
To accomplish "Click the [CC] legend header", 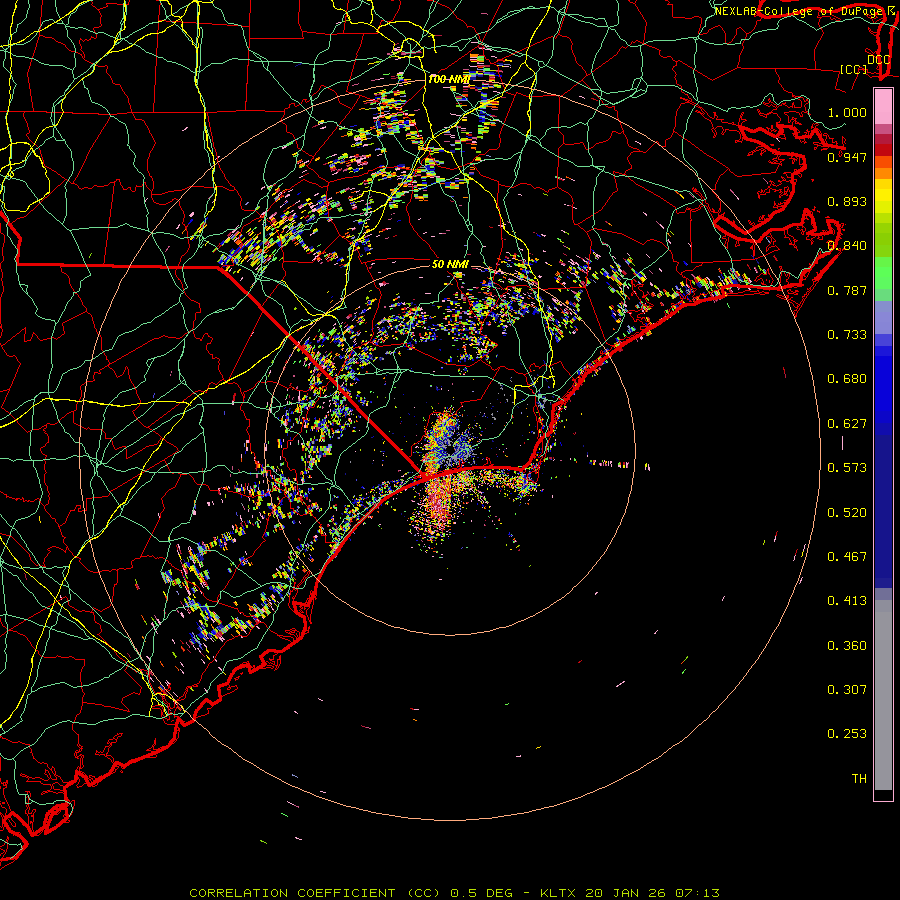I will pyautogui.click(x=853, y=69).
